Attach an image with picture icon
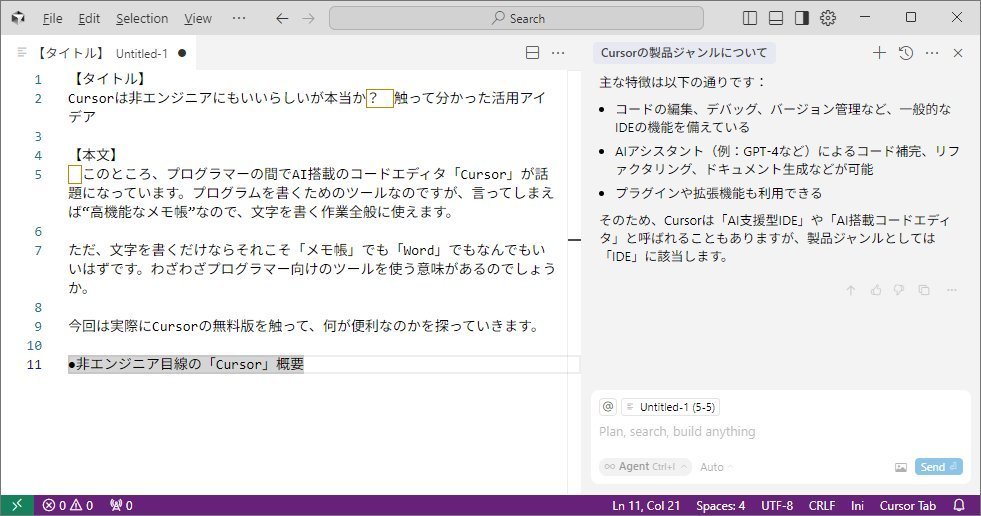 click(x=900, y=467)
